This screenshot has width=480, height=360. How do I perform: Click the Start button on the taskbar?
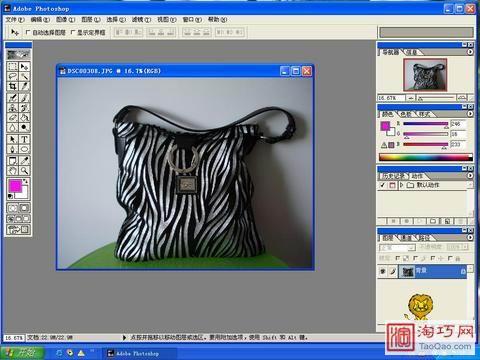click(x=22, y=353)
